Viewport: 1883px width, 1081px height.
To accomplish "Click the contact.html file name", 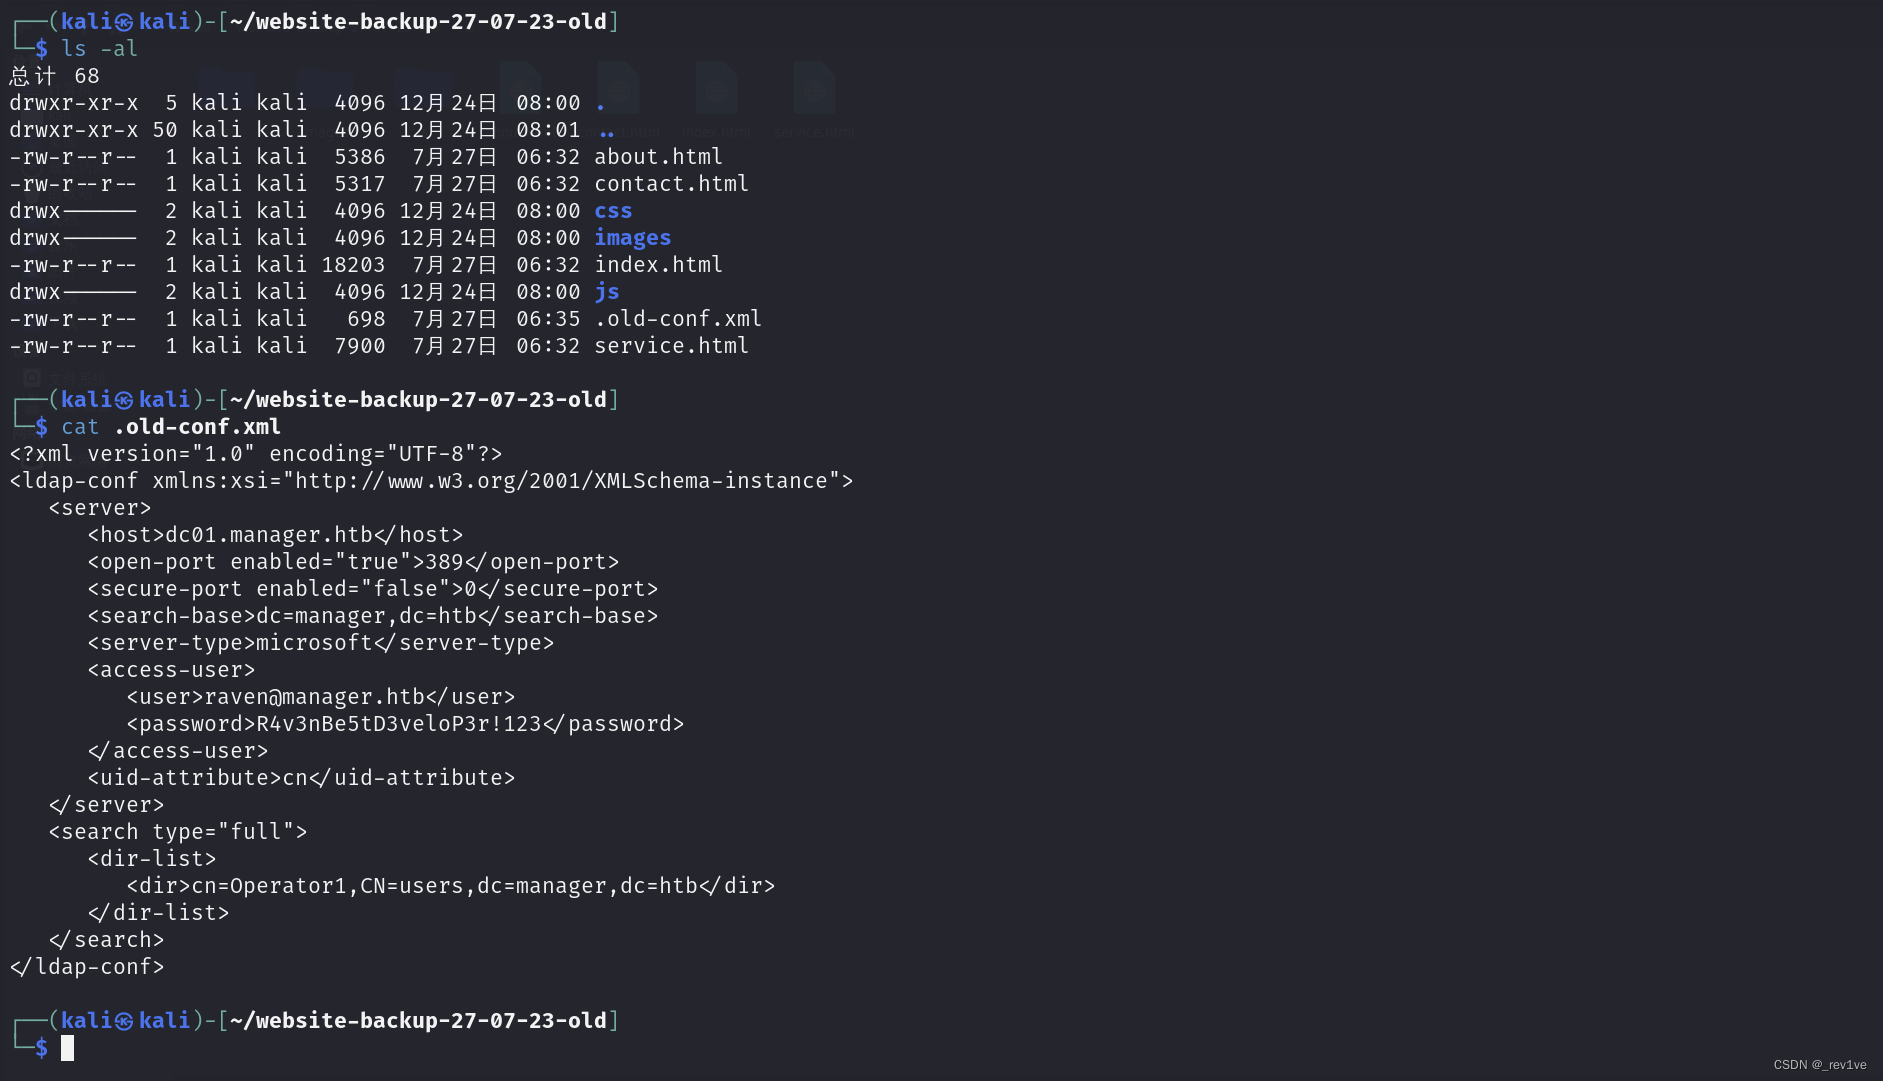I will click(x=671, y=184).
